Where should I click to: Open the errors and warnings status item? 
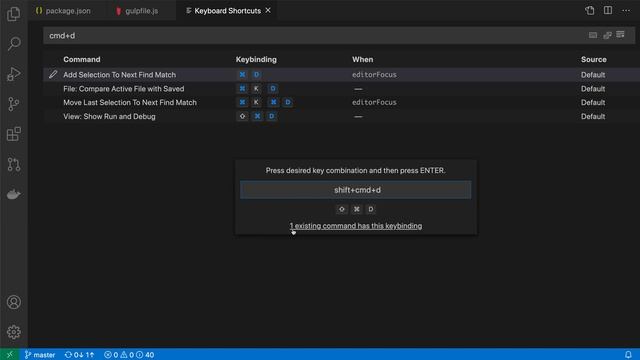point(129,354)
